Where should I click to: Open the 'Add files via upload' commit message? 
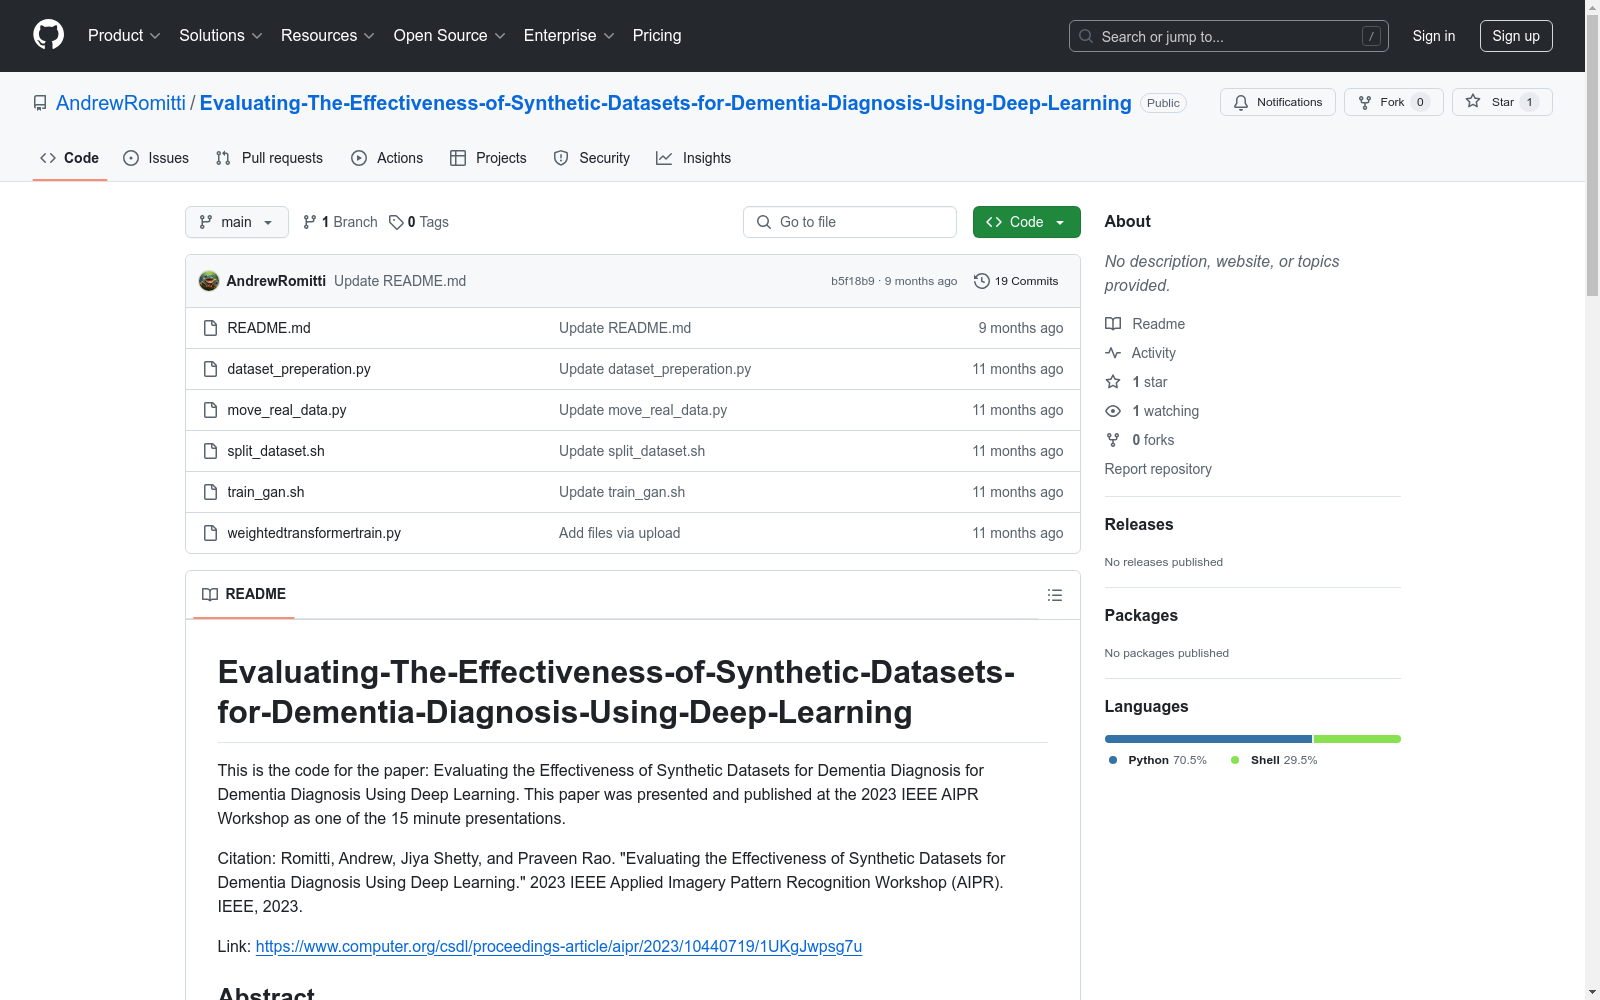pyautogui.click(x=620, y=533)
